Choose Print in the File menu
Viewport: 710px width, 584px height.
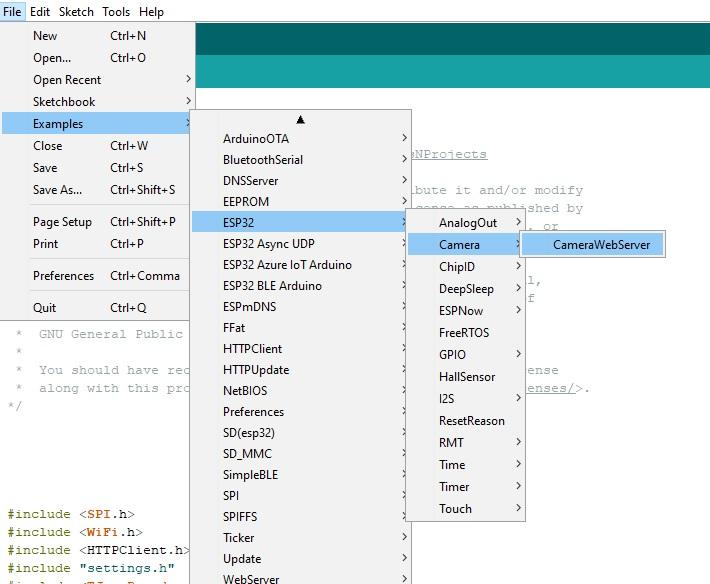pos(97,244)
